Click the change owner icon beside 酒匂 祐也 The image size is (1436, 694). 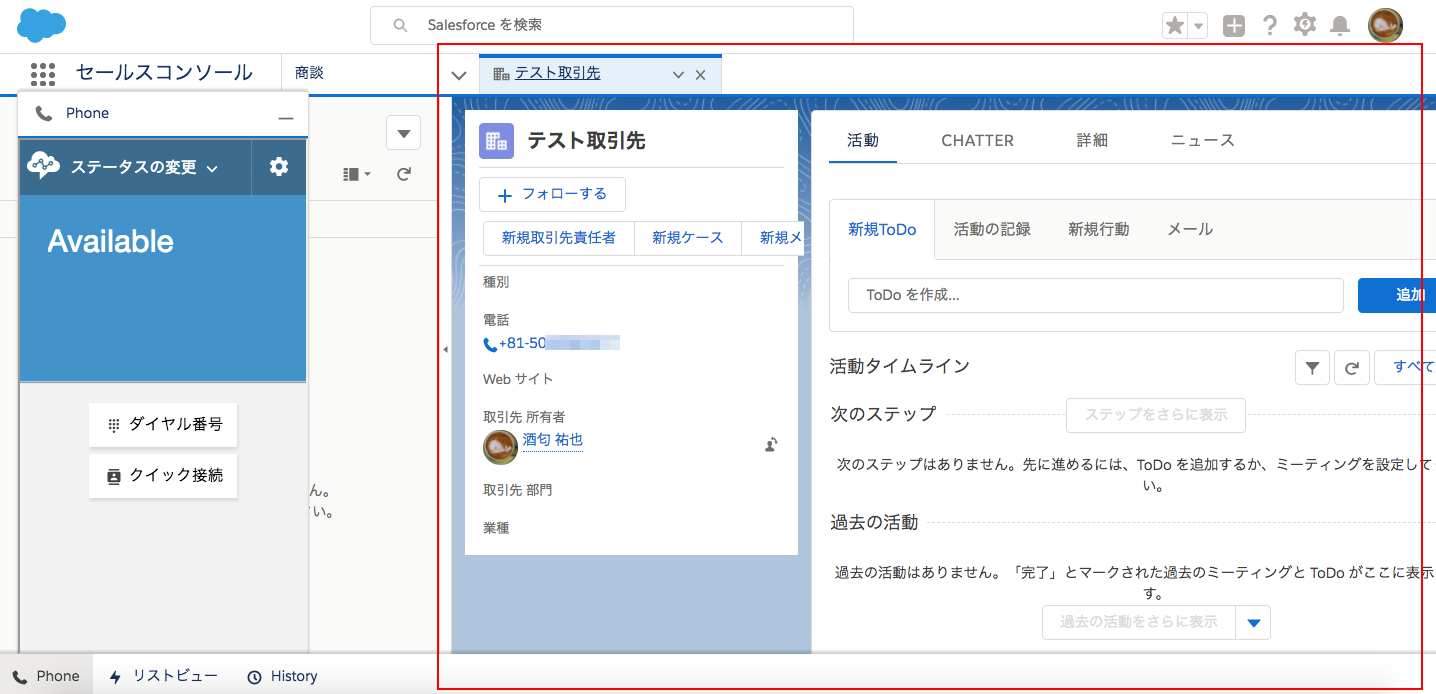pyautogui.click(x=770, y=444)
